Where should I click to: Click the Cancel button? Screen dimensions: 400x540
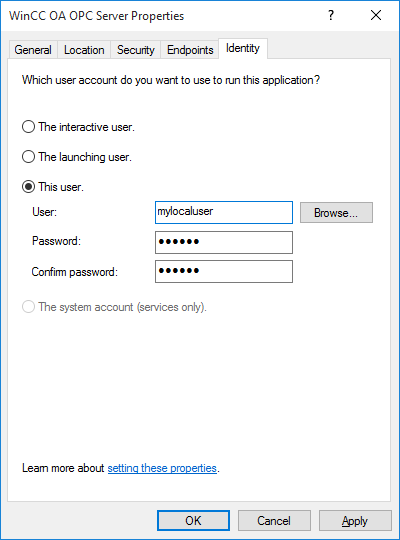(x=274, y=520)
